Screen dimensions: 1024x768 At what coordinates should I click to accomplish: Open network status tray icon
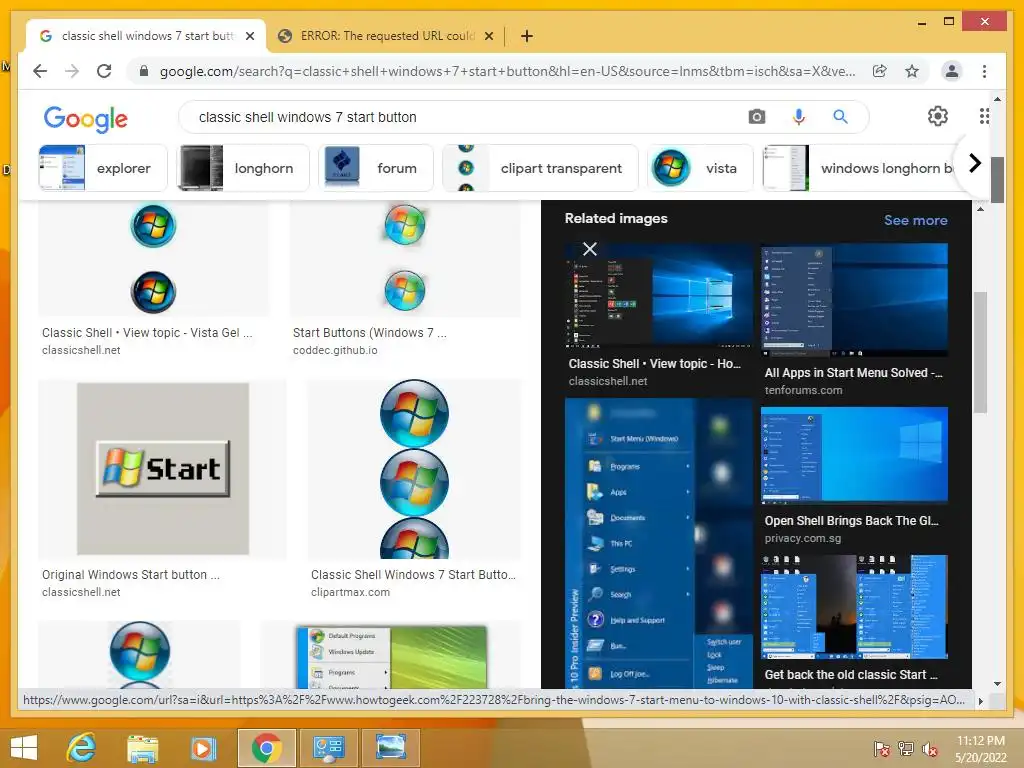click(x=906, y=748)
